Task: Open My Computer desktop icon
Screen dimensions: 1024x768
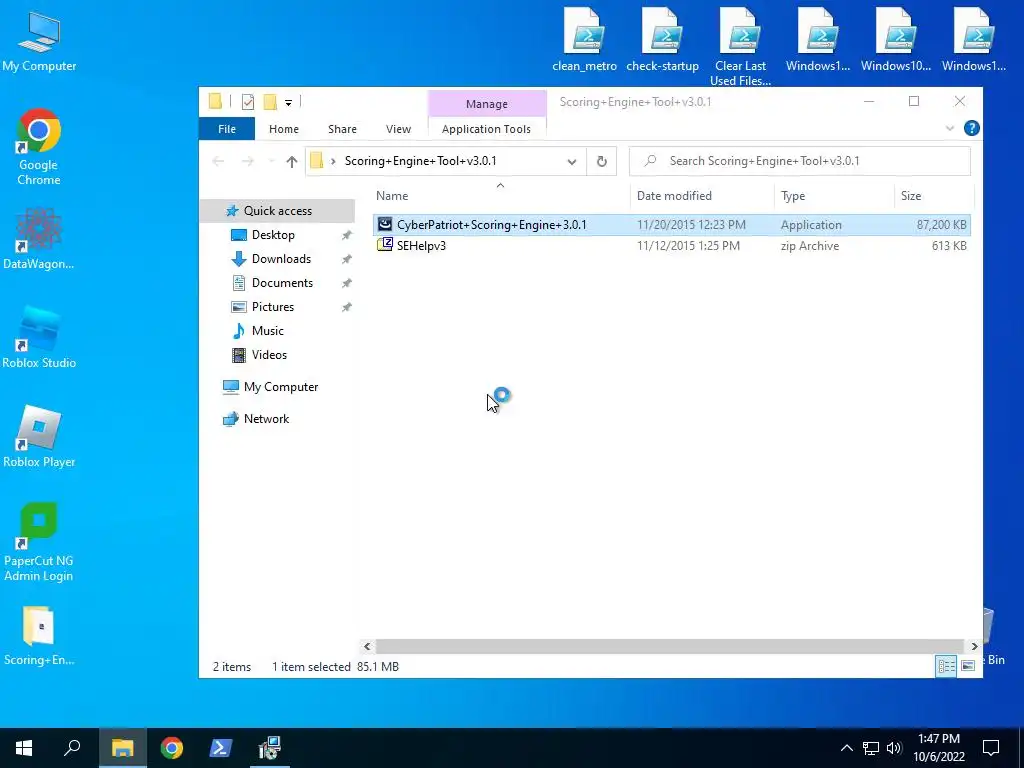Action: (39, 40)
